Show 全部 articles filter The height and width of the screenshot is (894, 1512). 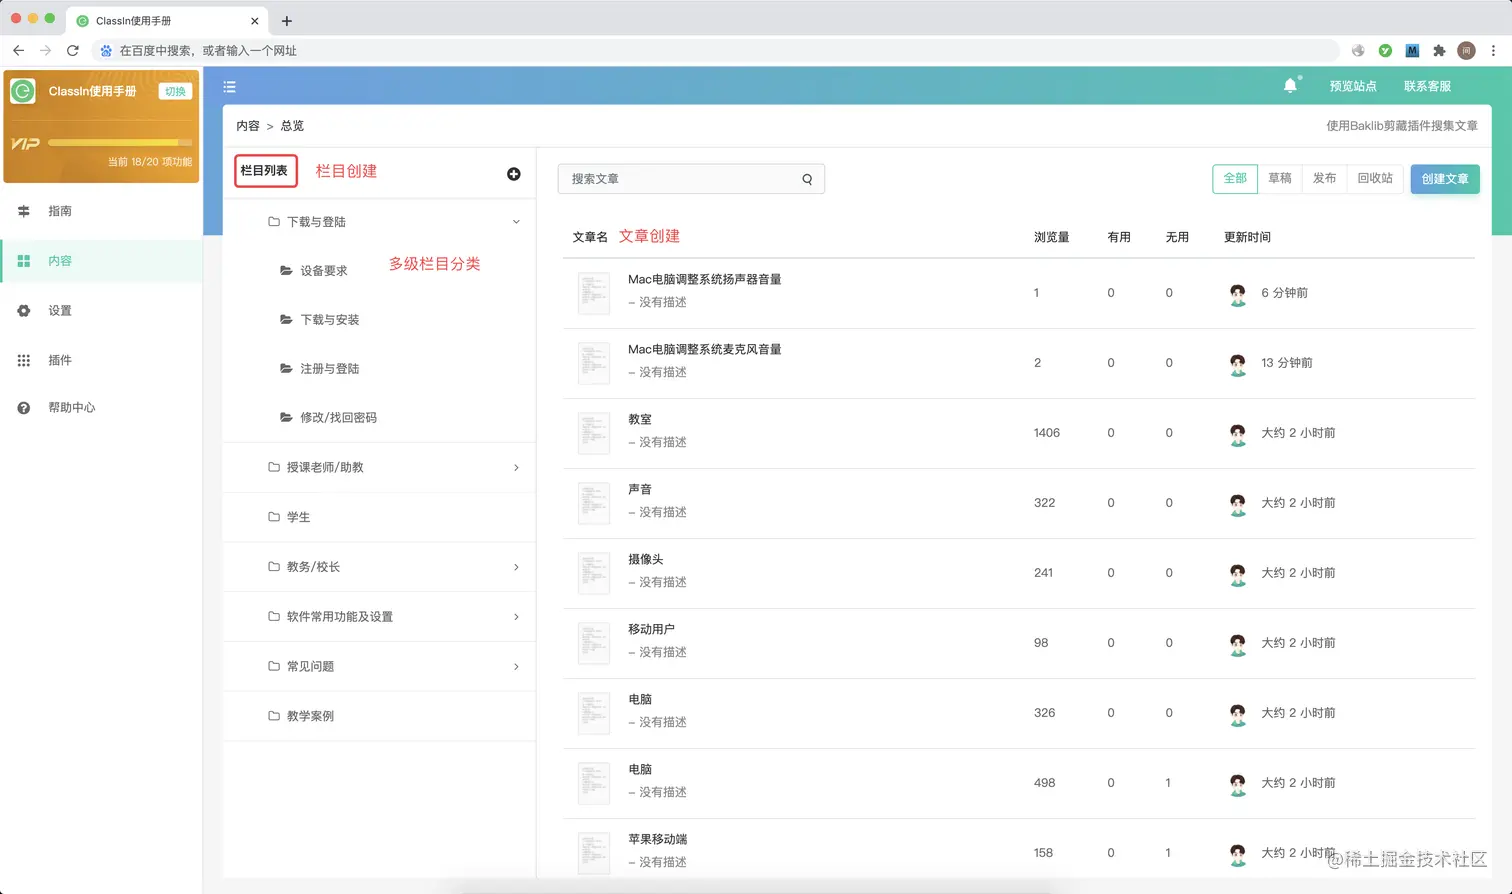click(1235, 178)
